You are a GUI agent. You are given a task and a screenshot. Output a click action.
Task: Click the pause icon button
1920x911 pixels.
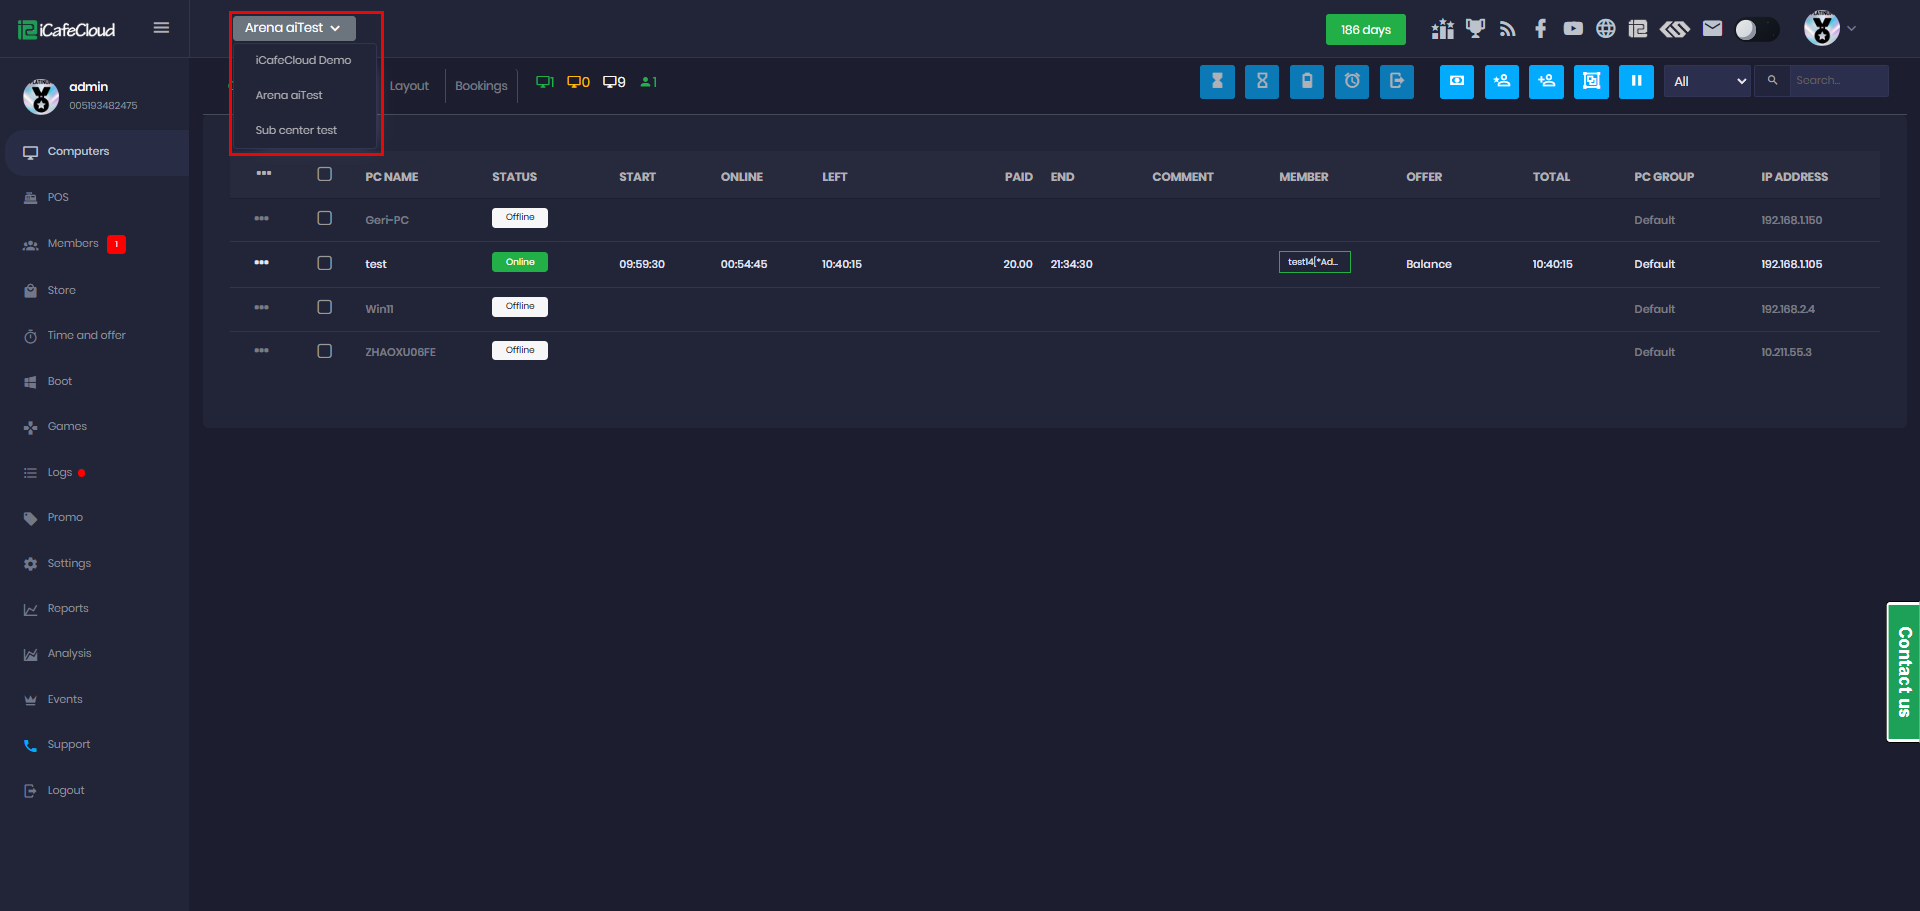[x=1636, y=82]
